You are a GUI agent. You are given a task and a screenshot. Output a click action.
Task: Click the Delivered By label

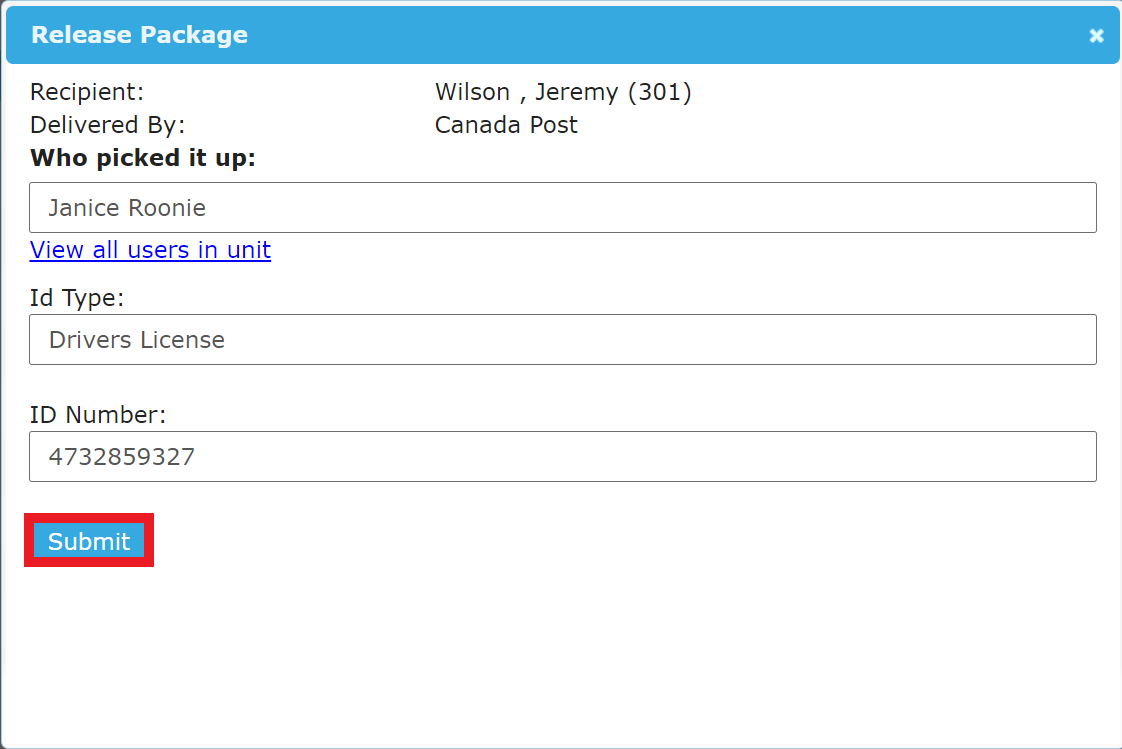tap(107, 124)
